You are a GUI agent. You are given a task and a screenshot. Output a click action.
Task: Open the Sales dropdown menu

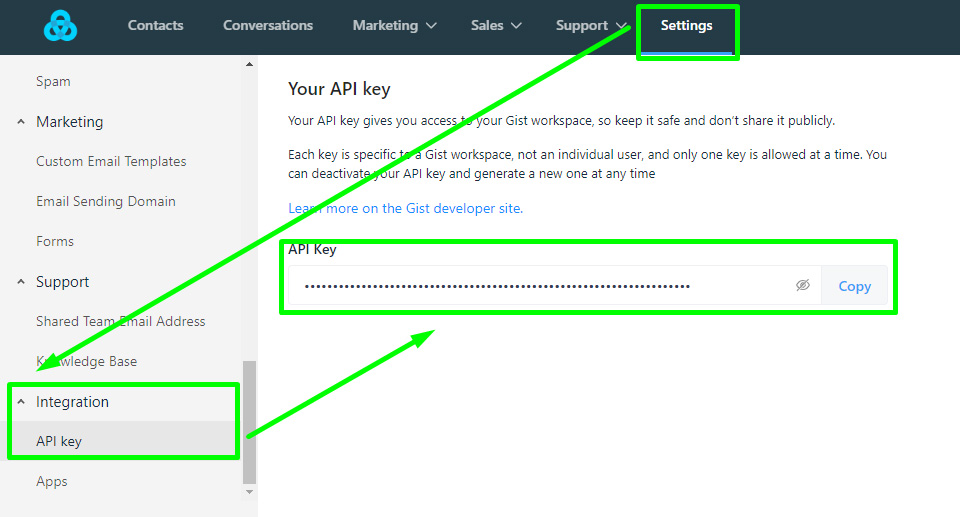tap(496, 26)
